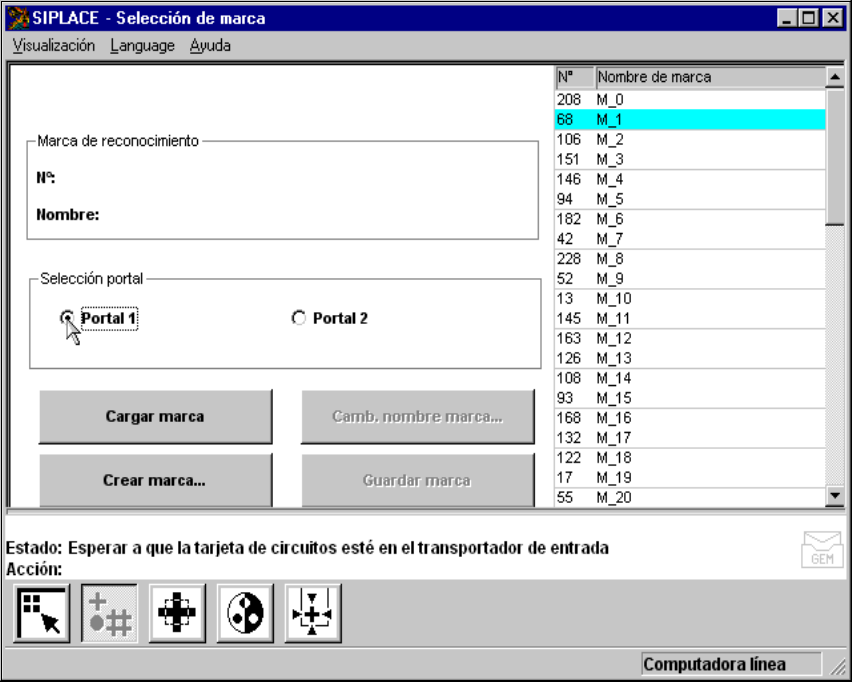Select mark M_0 in the list
Screen dimensions: 852x682
690,99
